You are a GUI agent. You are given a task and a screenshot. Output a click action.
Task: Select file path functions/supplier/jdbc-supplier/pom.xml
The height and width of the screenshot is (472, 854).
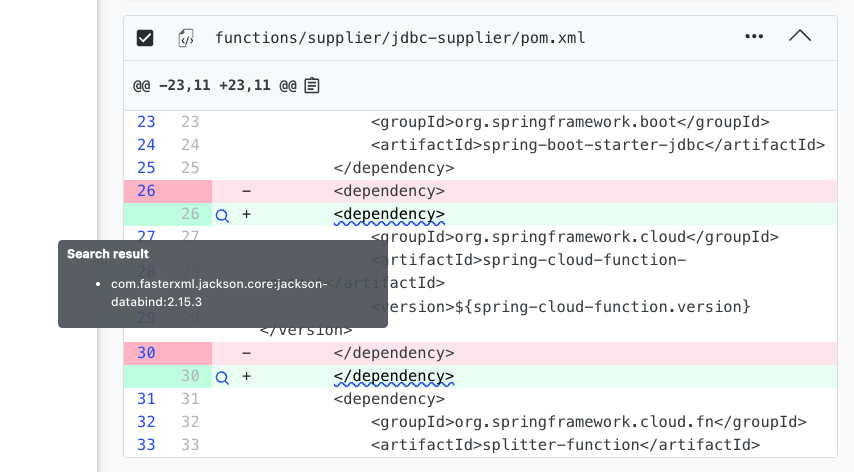coord(400,38)
